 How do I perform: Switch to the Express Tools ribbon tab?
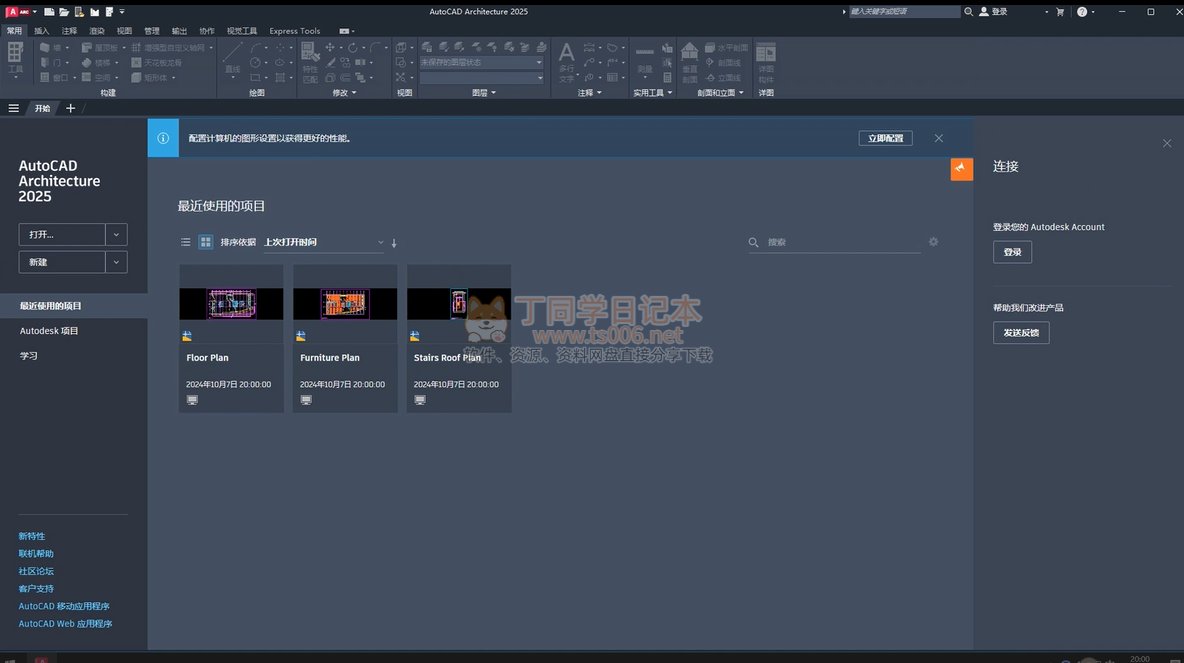(x=295, y=31)
